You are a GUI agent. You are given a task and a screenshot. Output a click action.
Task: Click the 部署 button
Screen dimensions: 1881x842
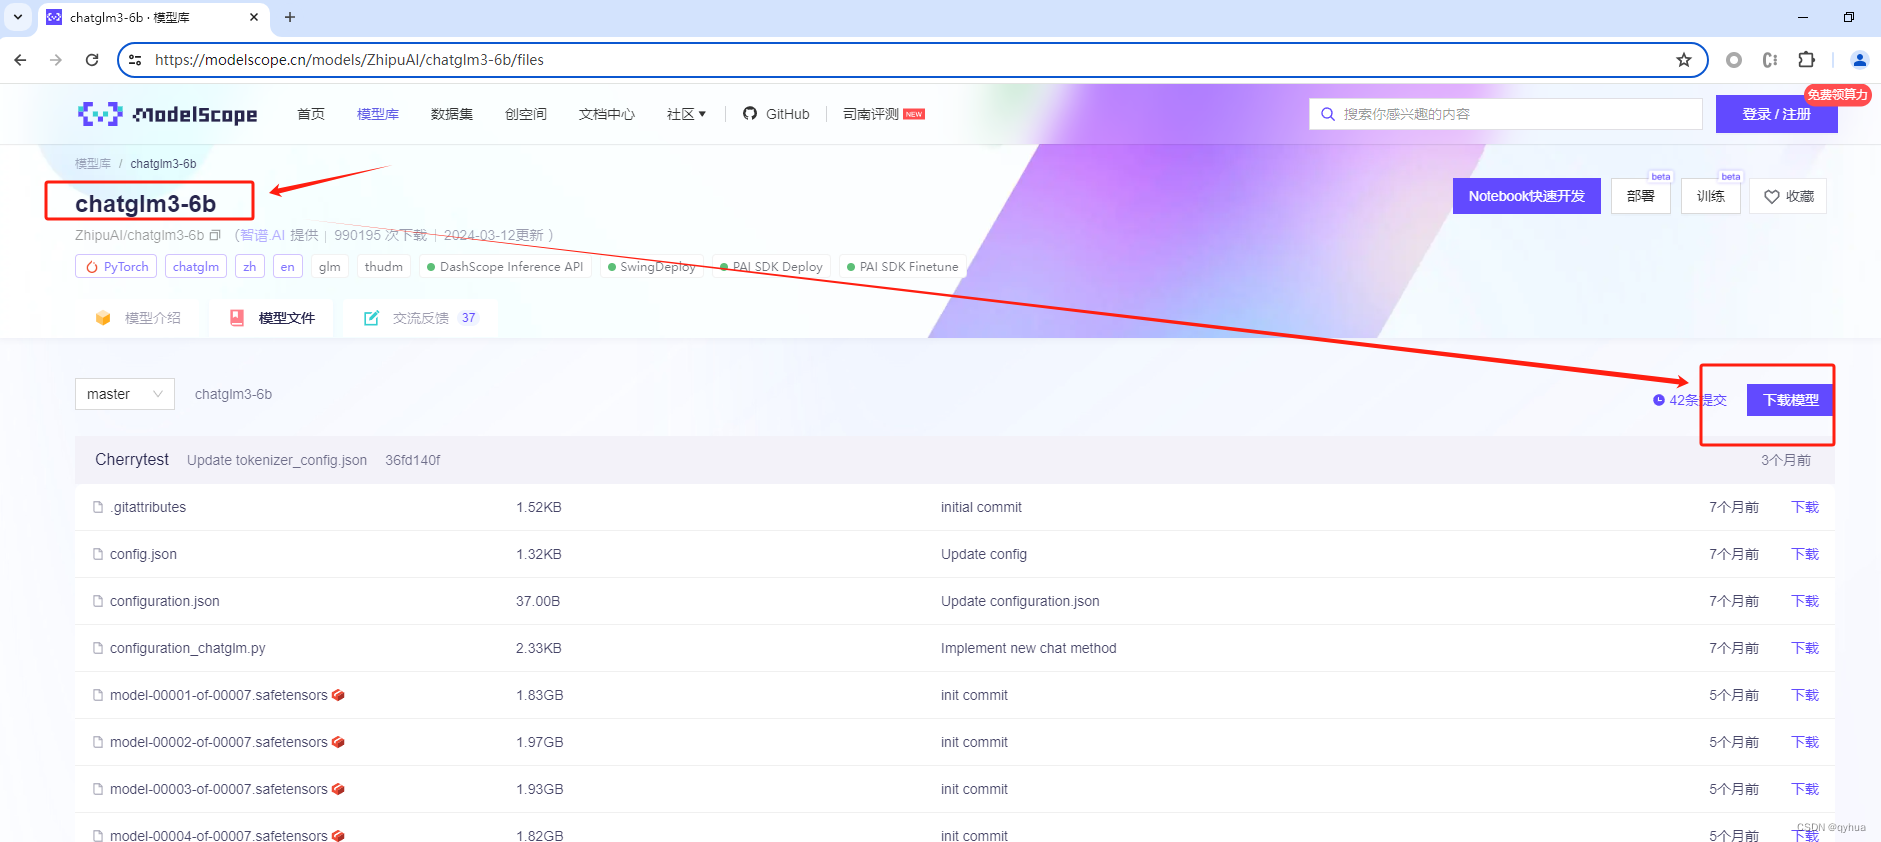tap(1640, 196)
